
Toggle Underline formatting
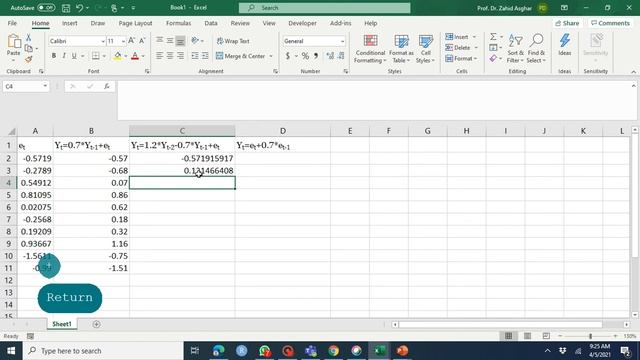74,56
